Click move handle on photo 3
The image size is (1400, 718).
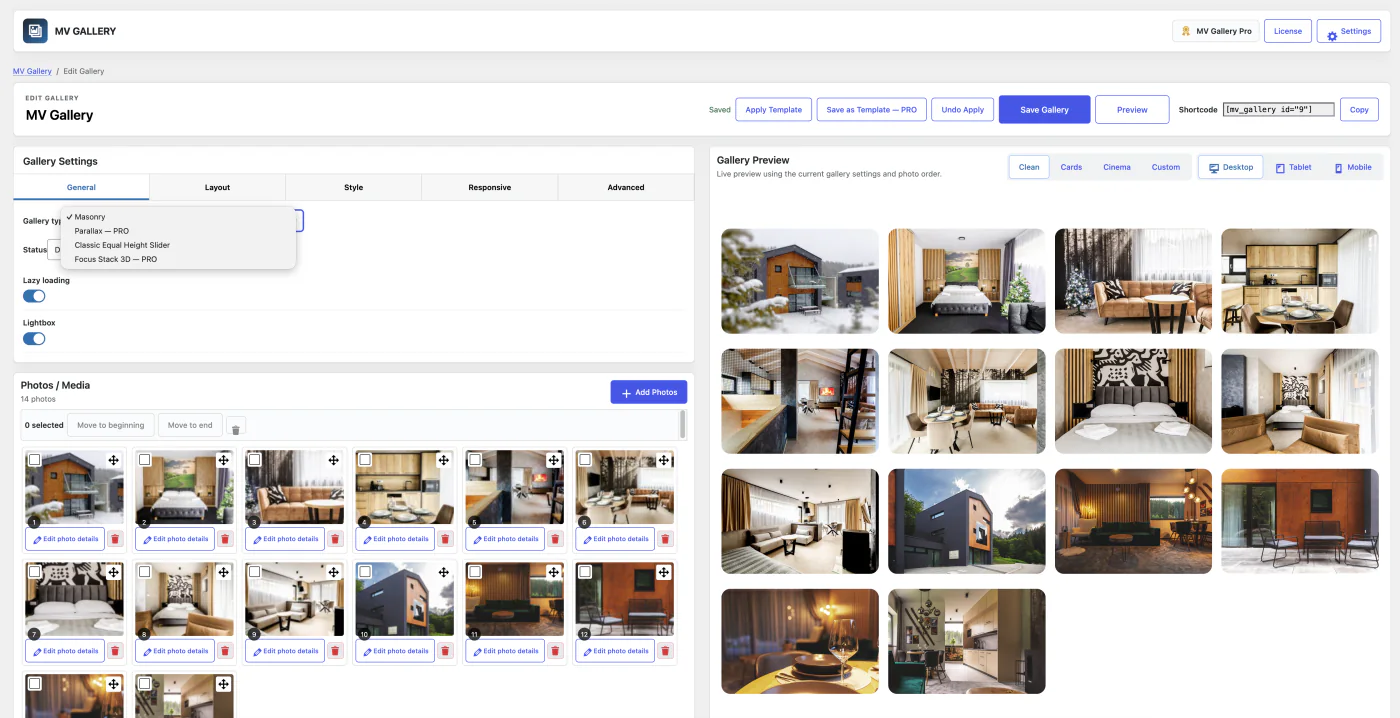click(x=334, y=460)
